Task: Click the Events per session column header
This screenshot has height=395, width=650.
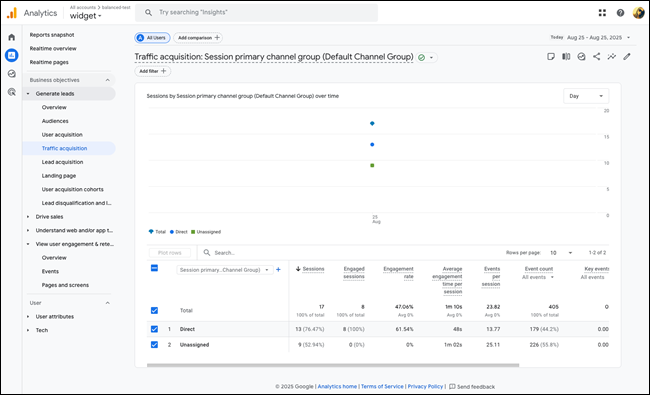Action: (x=491, y=276)
